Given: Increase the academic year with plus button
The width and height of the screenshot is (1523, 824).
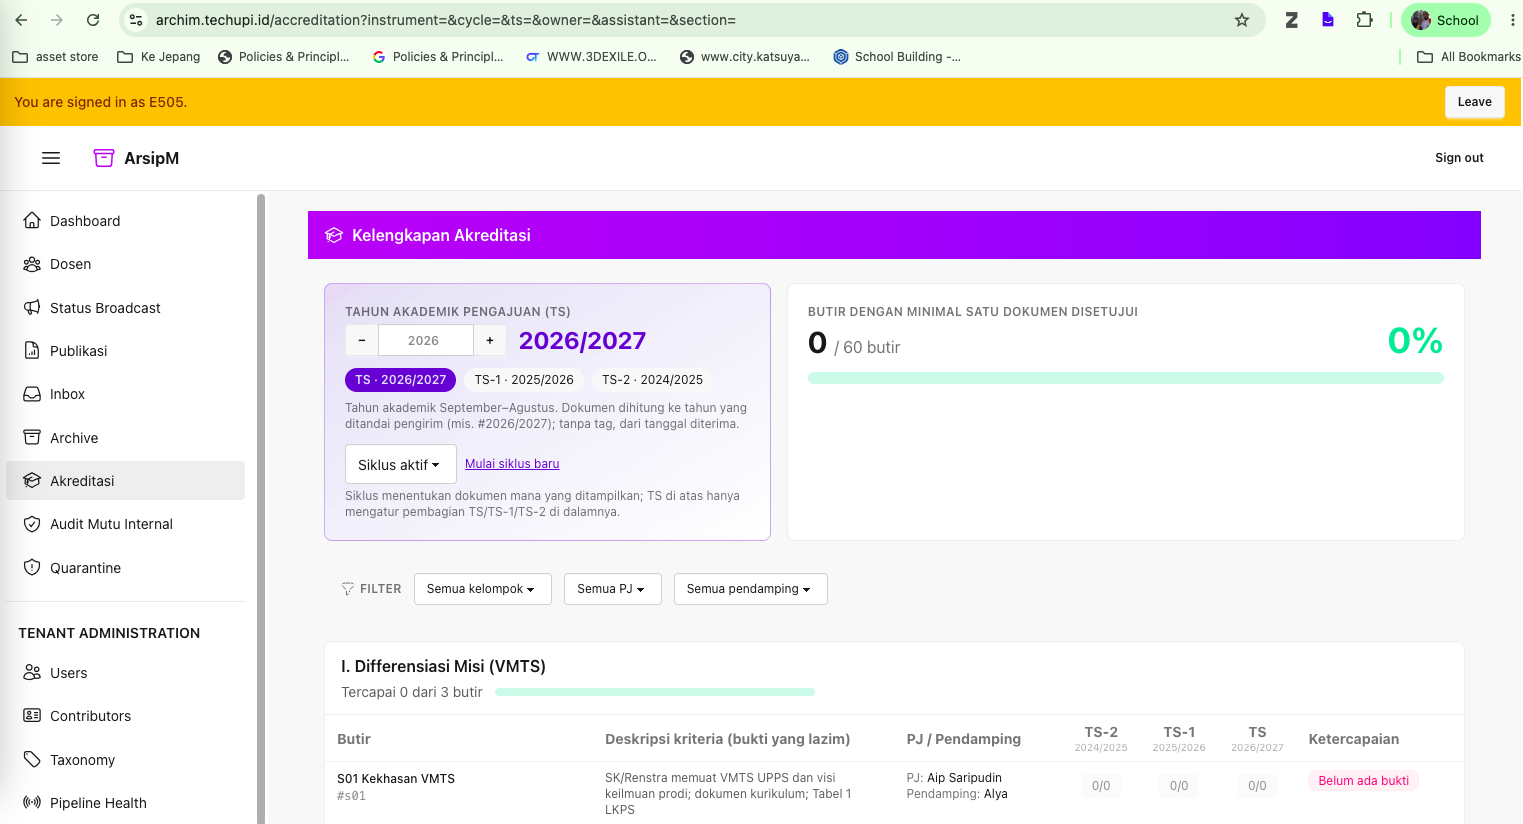Looking at the screenshot, I should point(490,340).
